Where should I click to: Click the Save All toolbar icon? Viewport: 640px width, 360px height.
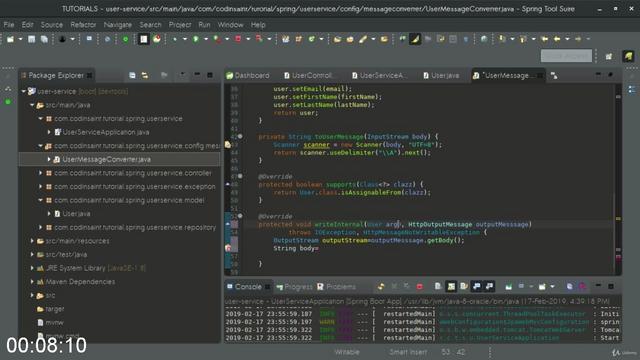pos(44,39)
